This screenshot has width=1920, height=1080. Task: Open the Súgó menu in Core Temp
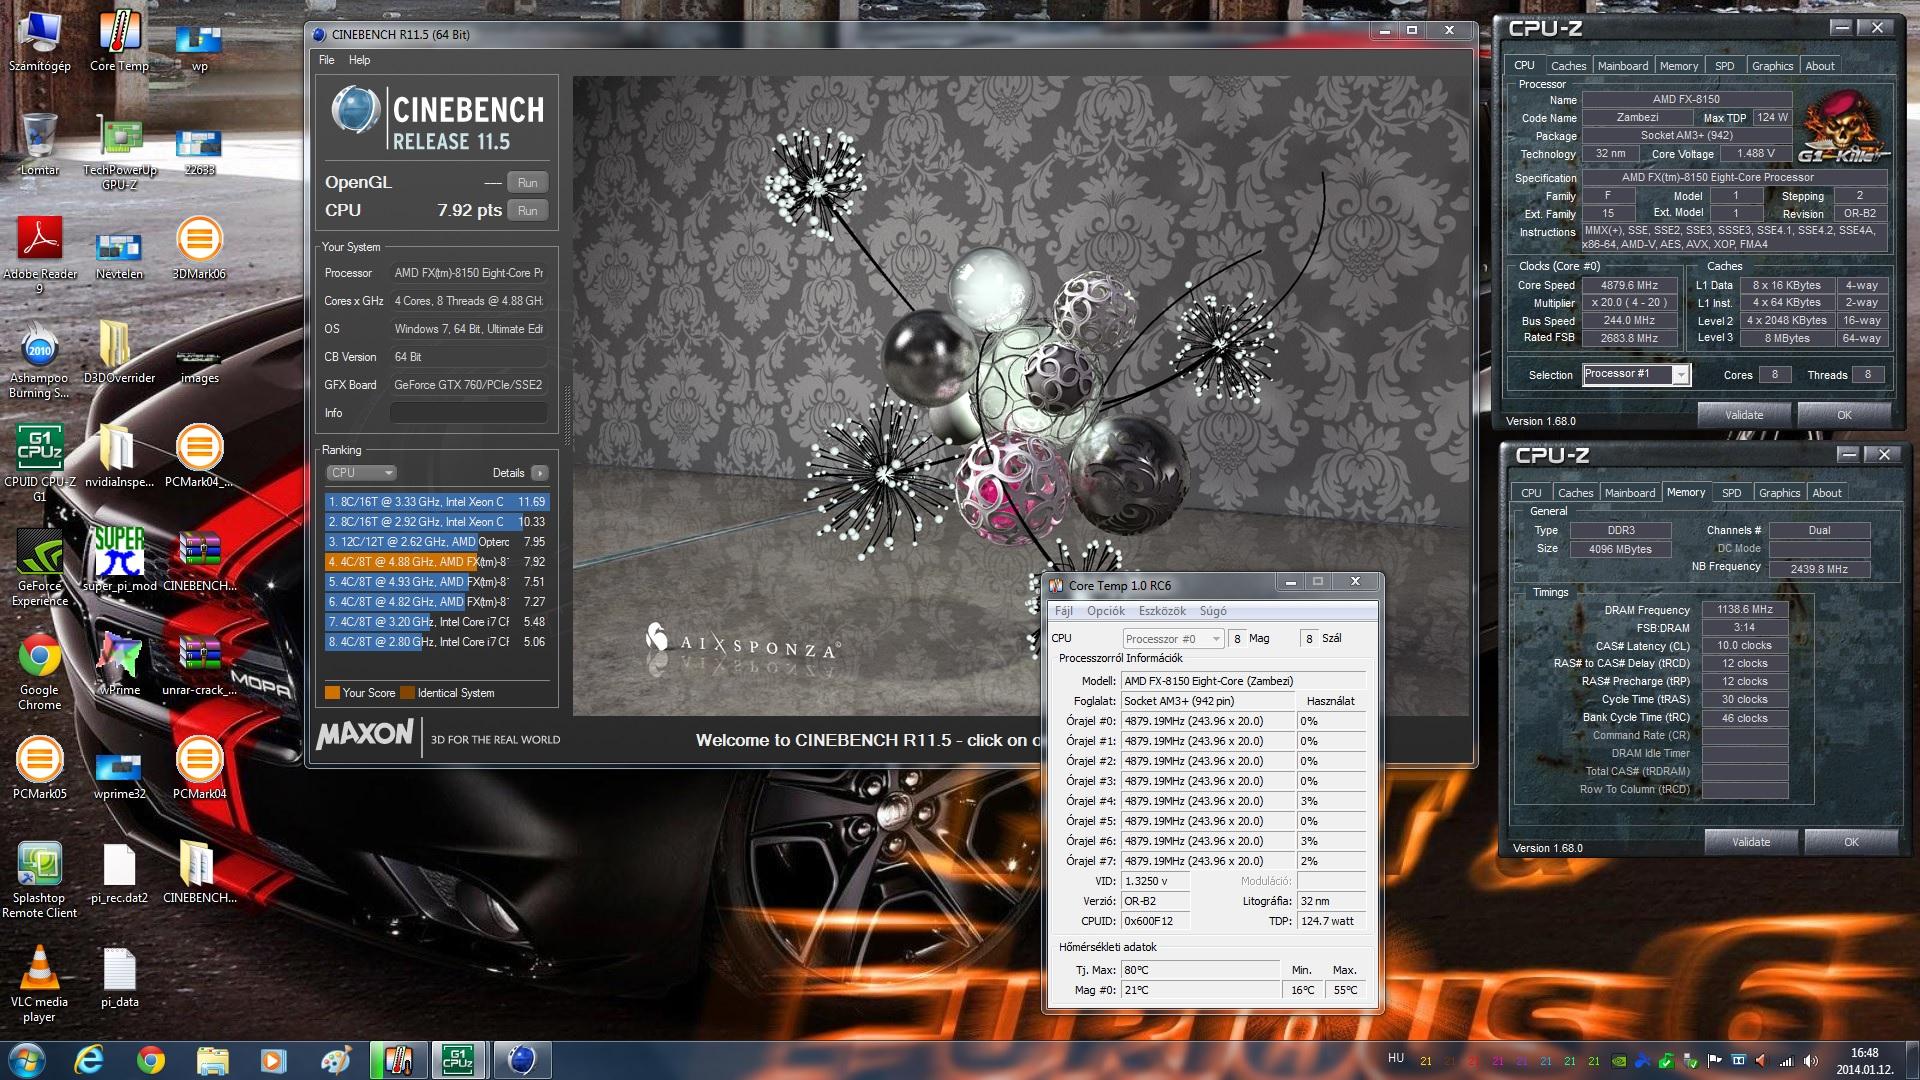(x=1213, y=611)
